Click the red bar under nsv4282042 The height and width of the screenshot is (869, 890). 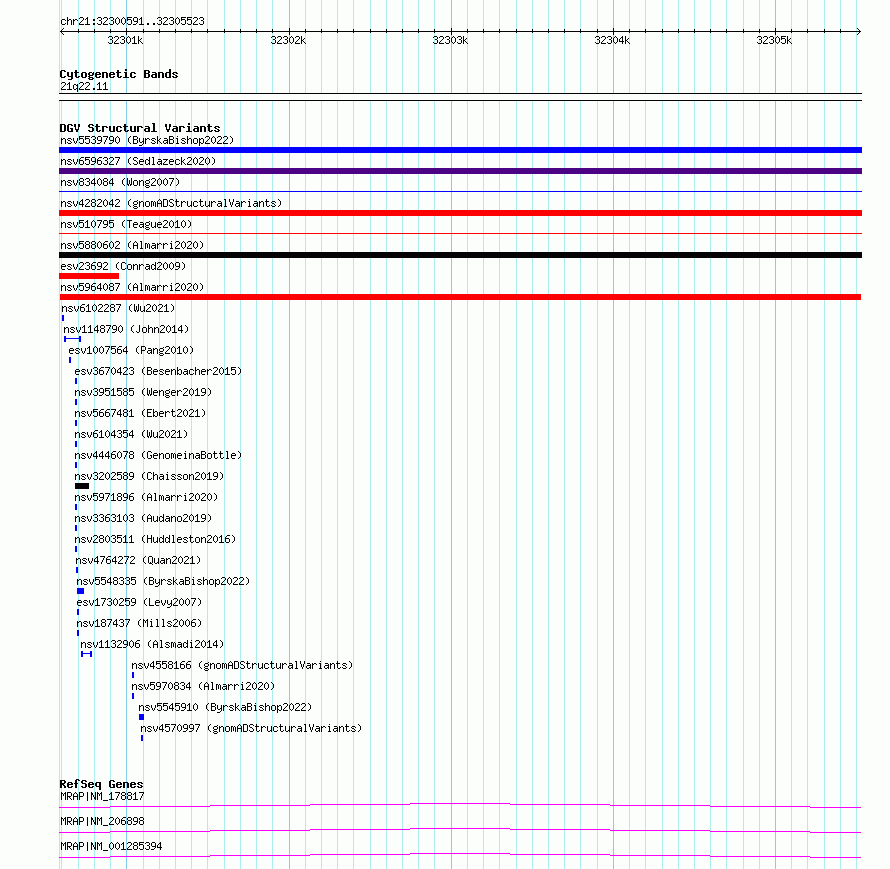[460, 213]
